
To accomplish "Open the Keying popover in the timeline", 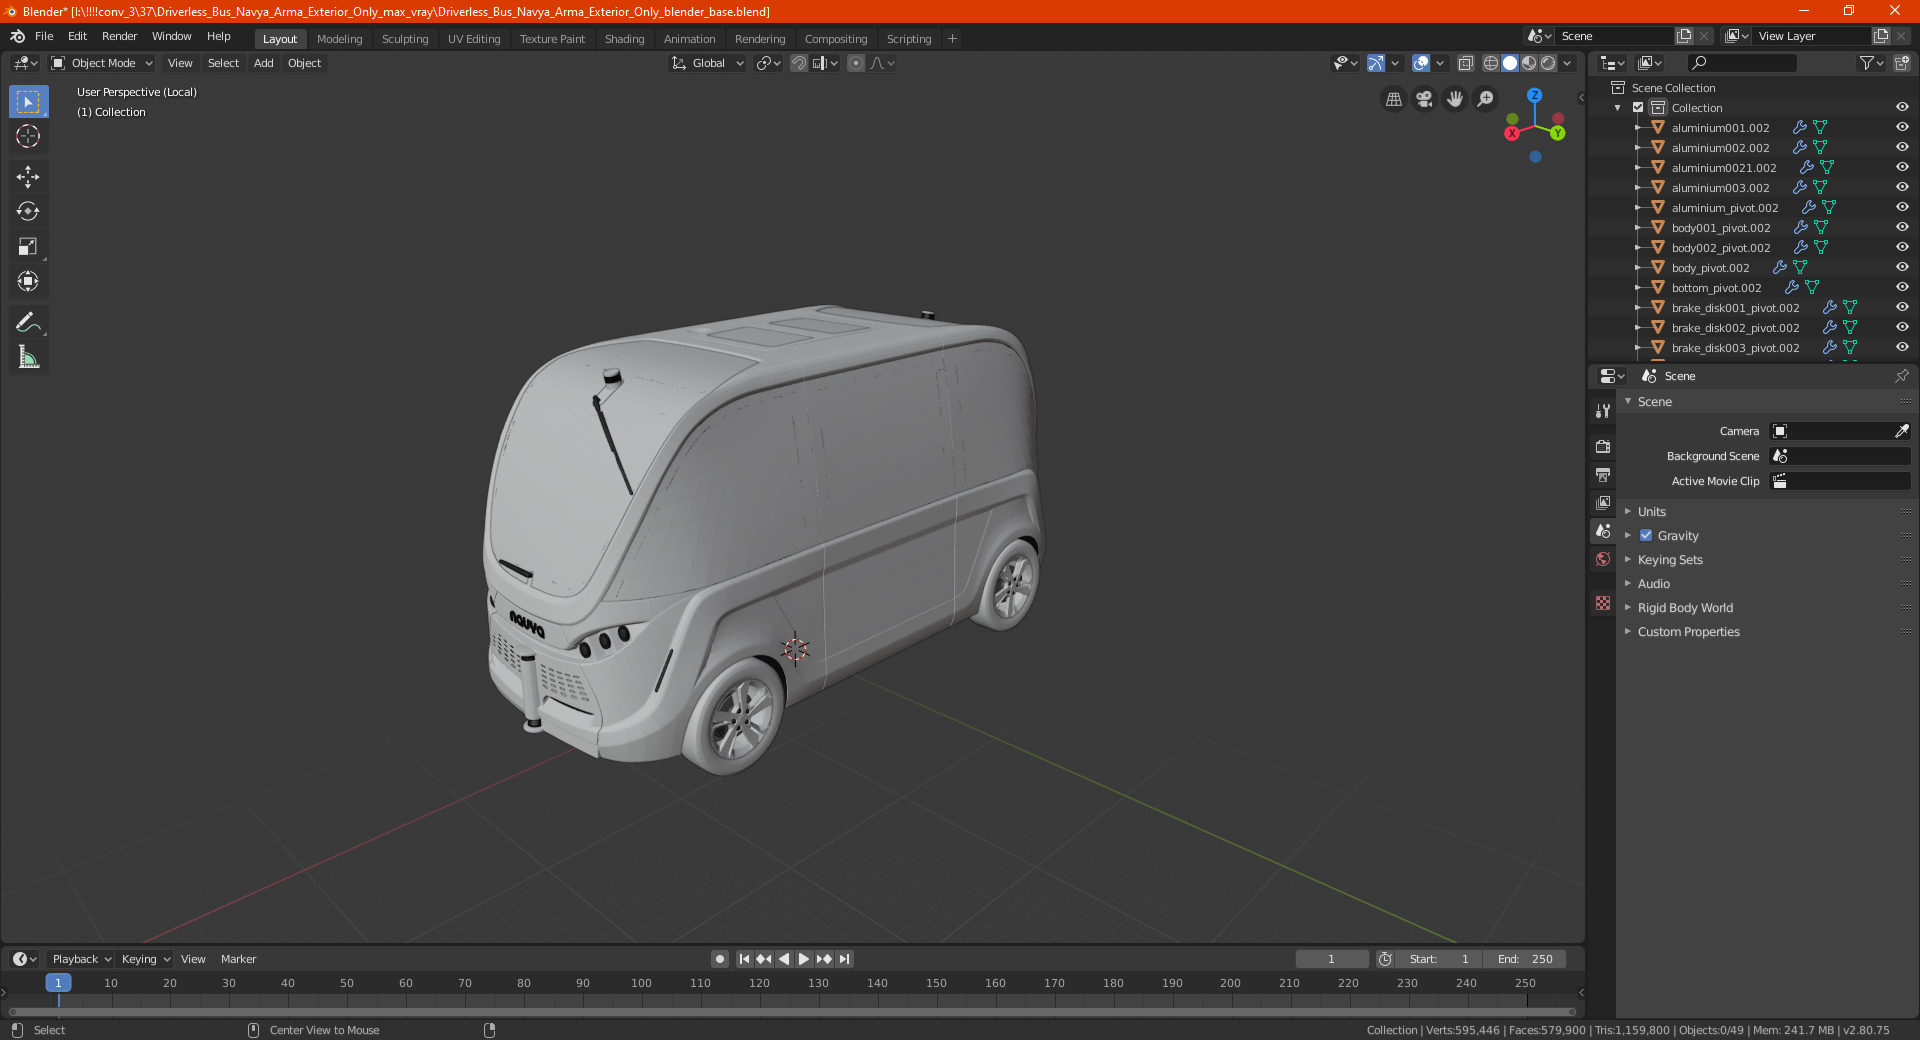I will click(145, 959).
